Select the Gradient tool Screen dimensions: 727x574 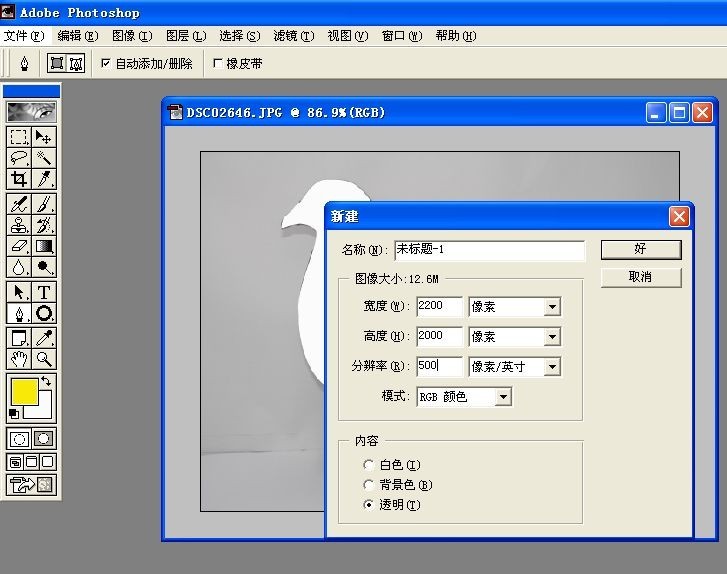pos(44,246)
